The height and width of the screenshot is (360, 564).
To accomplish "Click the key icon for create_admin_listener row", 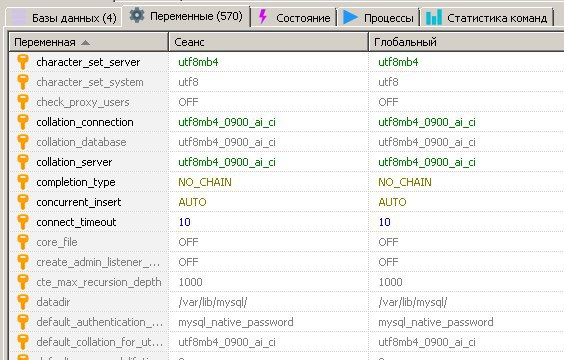I will (23, 262).
